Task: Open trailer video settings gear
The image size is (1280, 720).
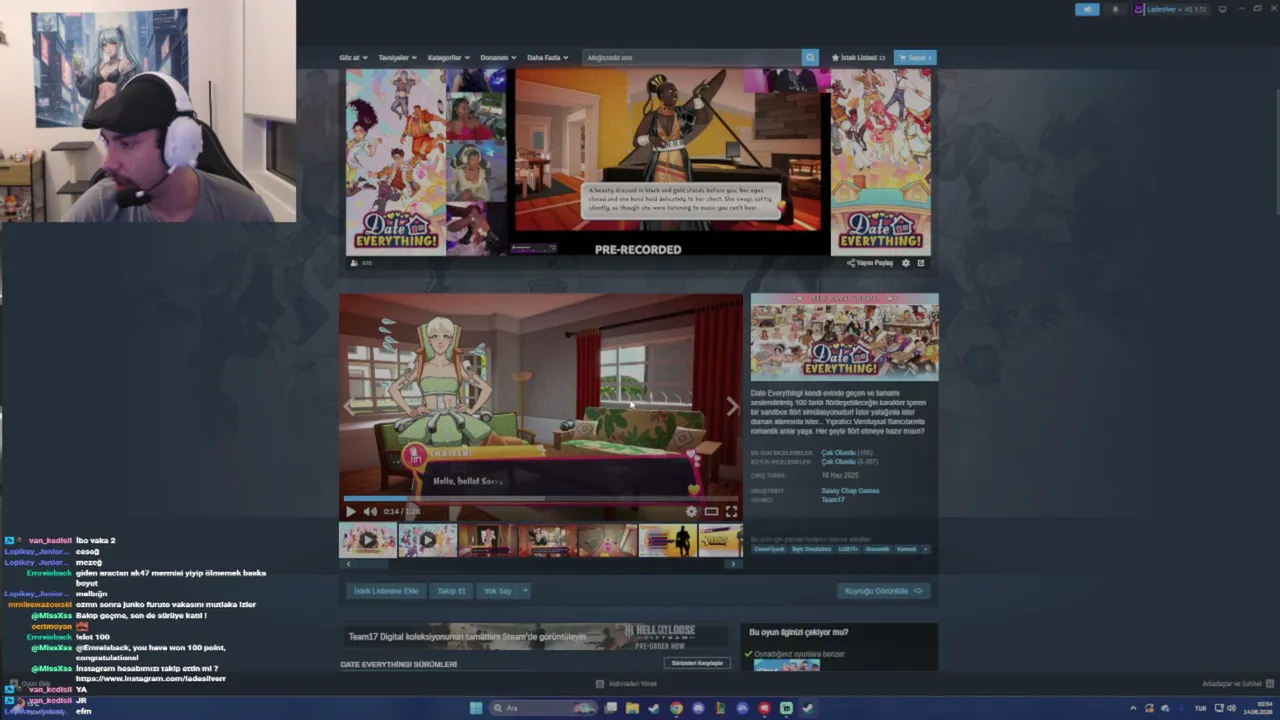Action: click(691, 511)
